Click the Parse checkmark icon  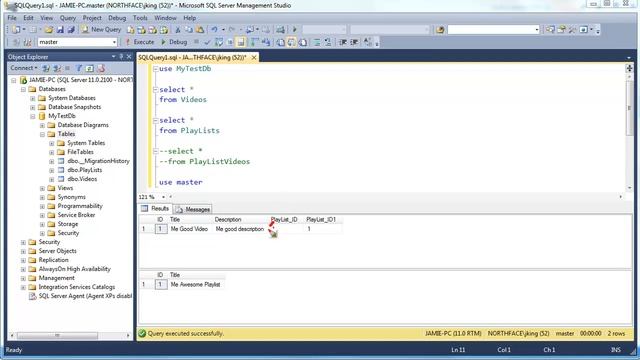point(207,42)
